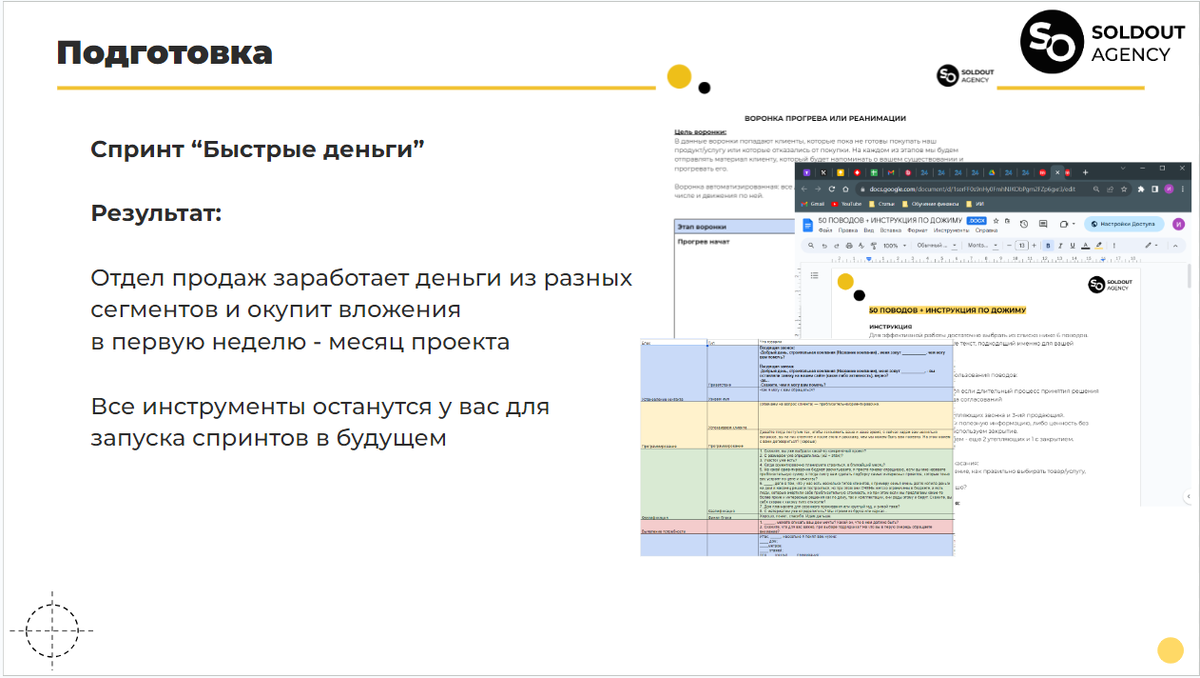Screen dimensions: 1200x678
Task: Open the Meet call dropdown in Docs
Action: click(x=1068, y=224)
